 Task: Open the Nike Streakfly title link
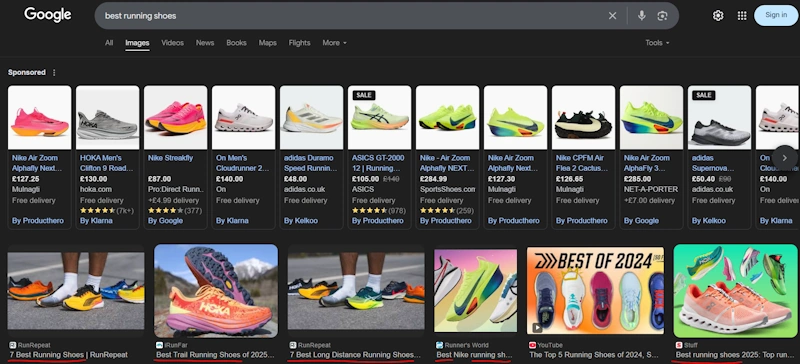(x=169, y=158)
